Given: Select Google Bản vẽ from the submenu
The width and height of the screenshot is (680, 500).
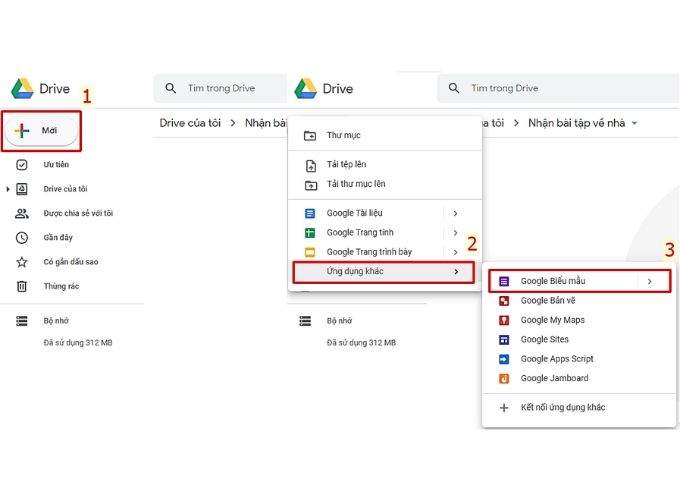Looking at the screenshot, I should point(579,301).
